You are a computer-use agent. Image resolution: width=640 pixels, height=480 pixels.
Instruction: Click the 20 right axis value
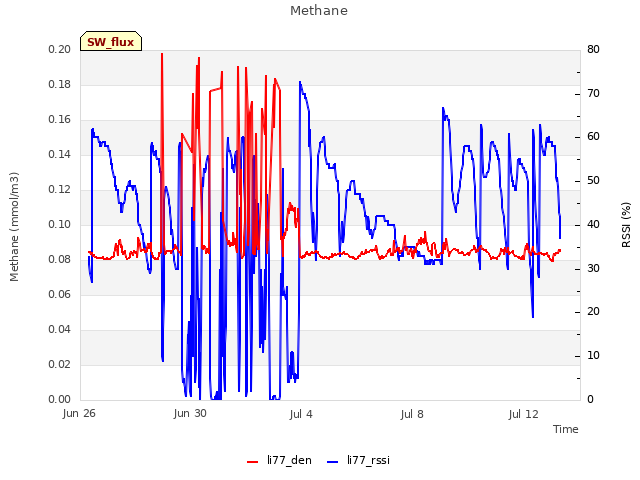[593, 312]
